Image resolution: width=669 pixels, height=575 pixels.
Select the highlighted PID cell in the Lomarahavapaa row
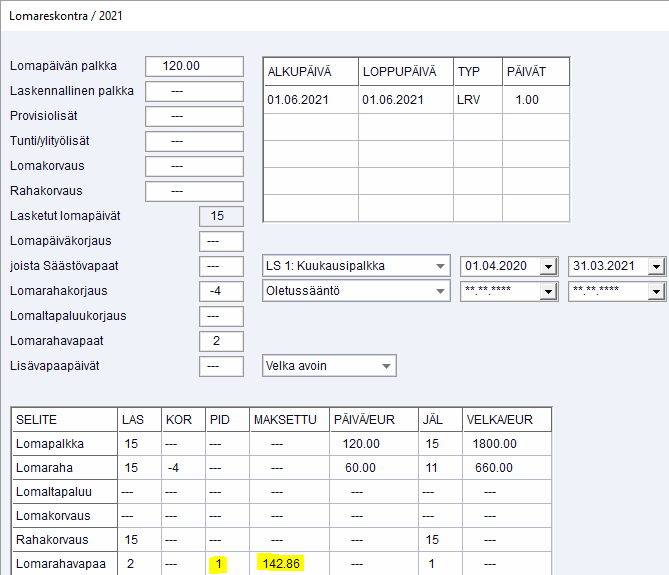coord(217,563)
